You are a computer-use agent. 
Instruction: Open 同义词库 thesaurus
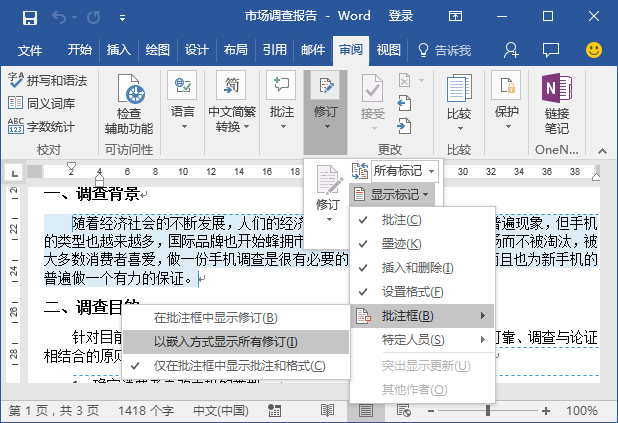tap(41, 103)
